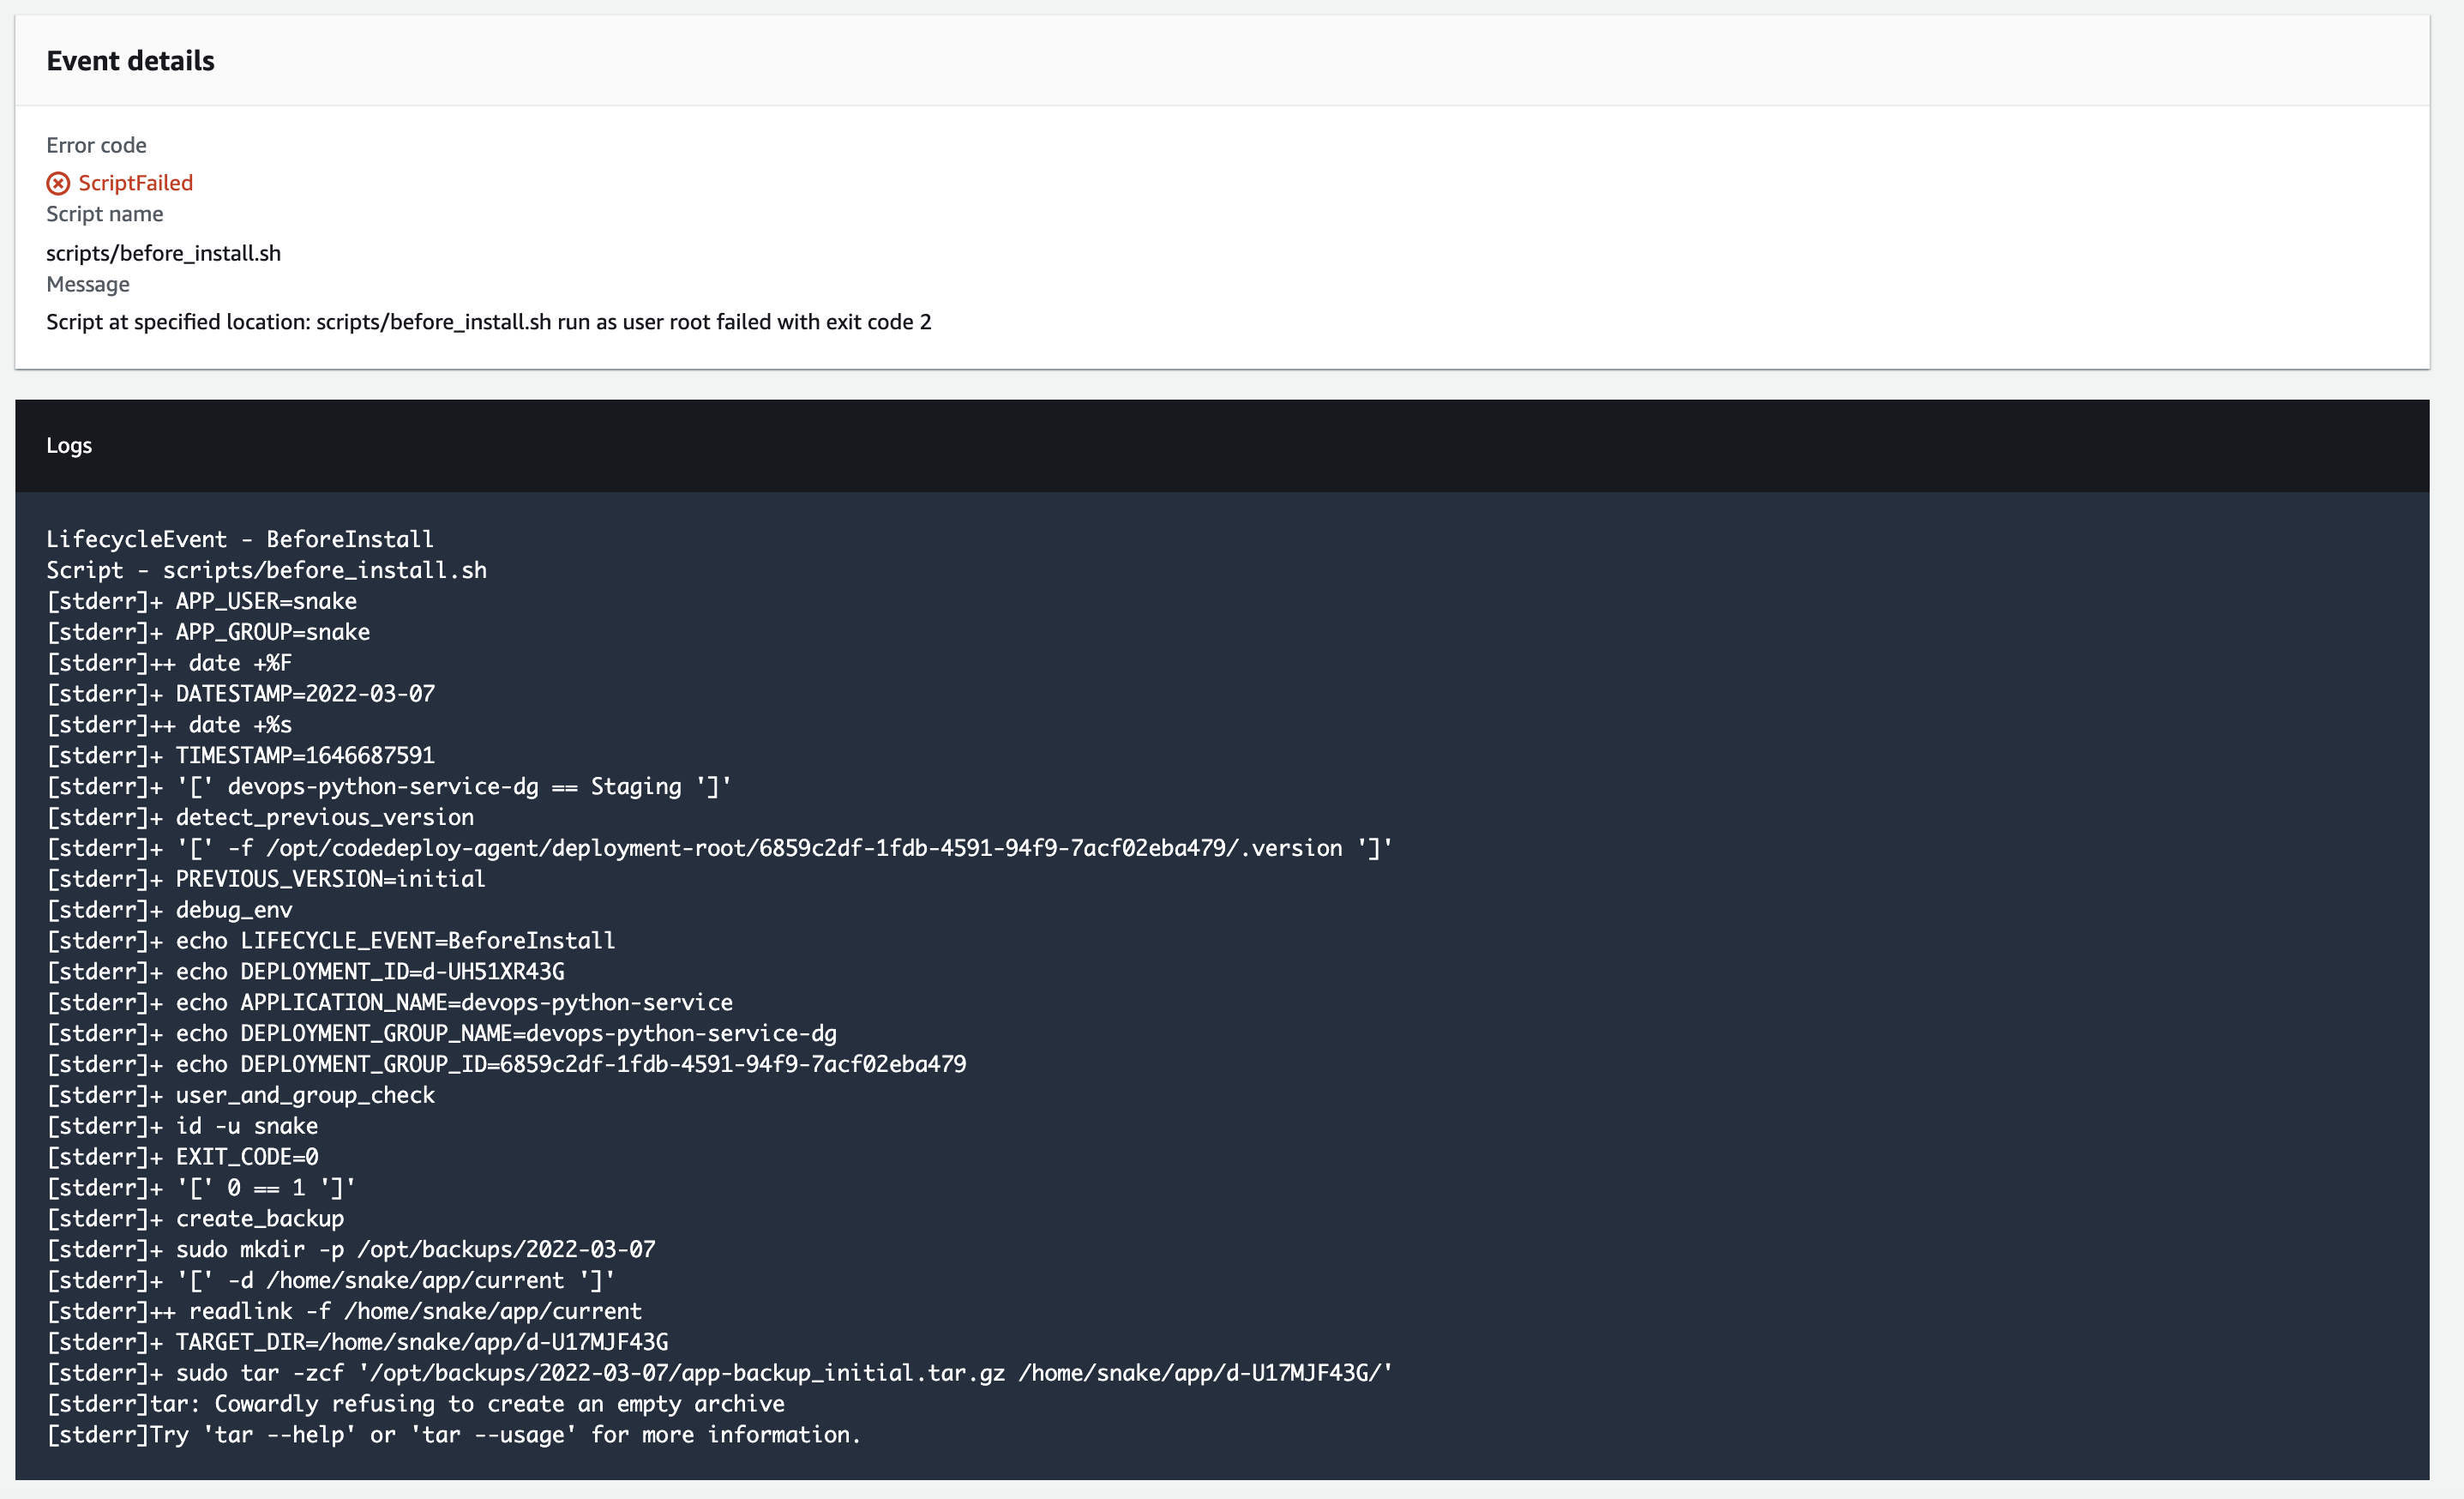Click the red ScriptFailed error icon

point(58,183)
